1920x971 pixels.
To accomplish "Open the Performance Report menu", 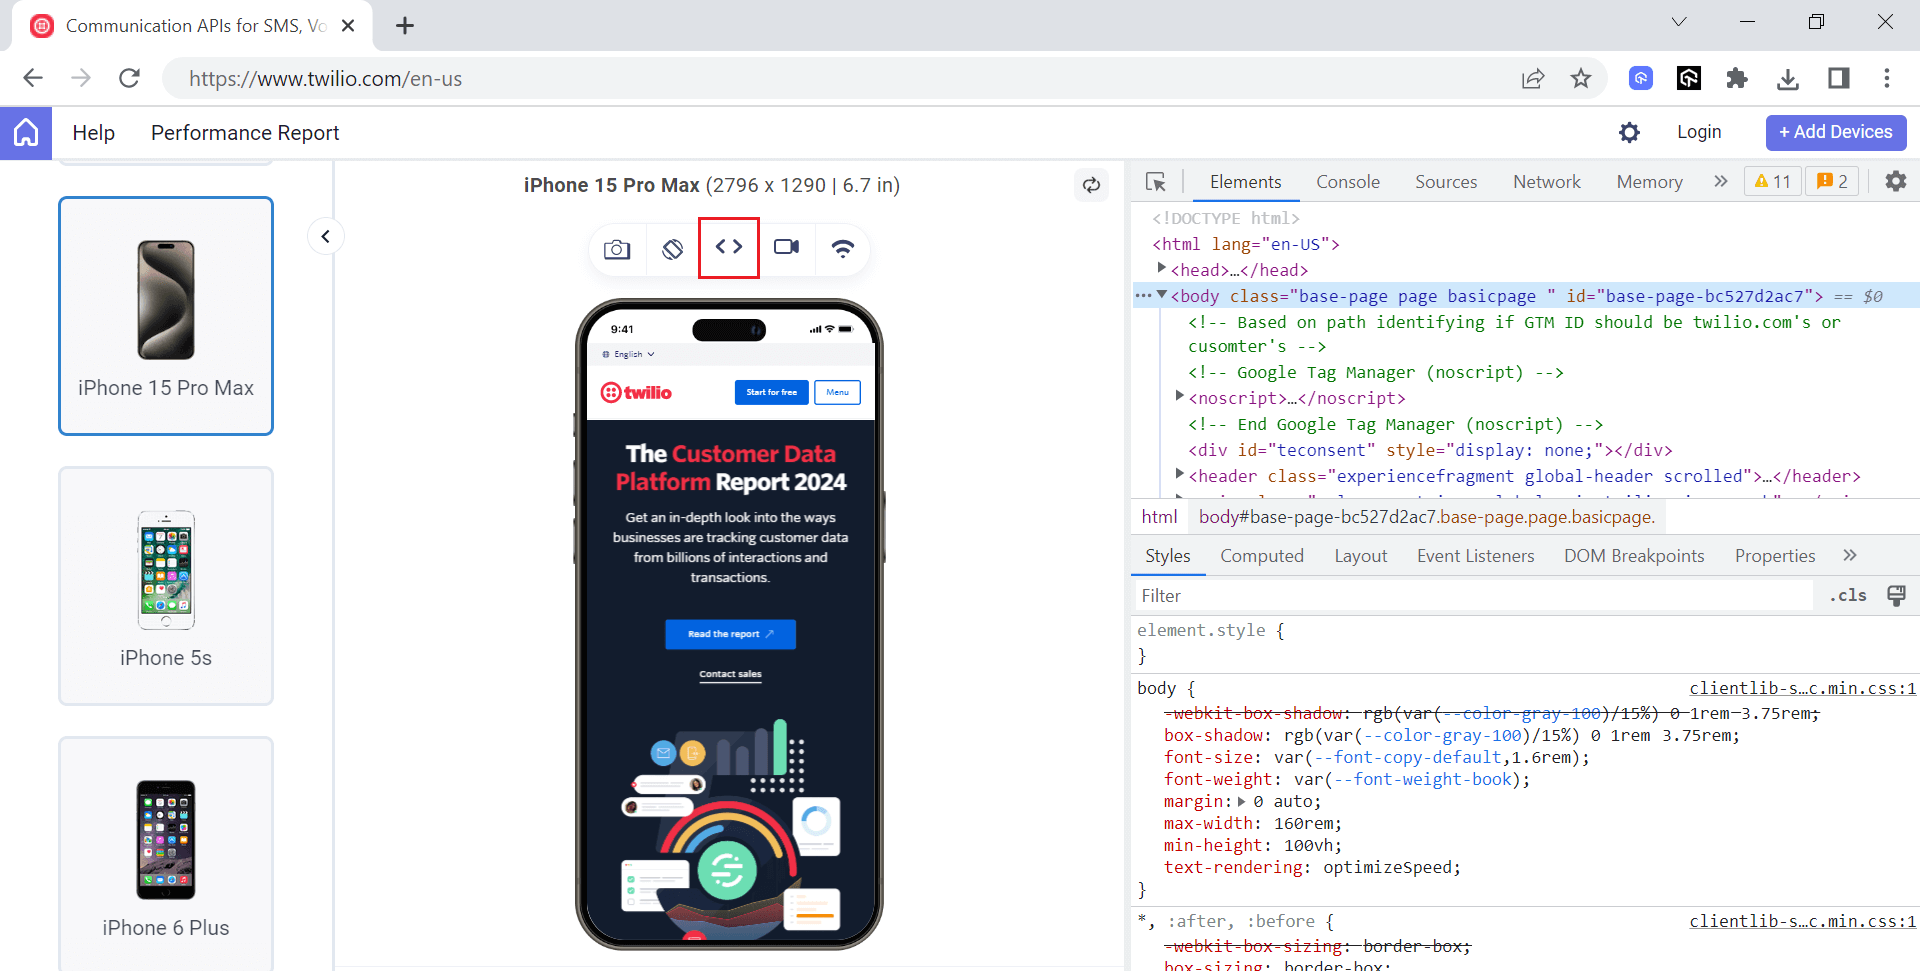I will click(245, 133).
